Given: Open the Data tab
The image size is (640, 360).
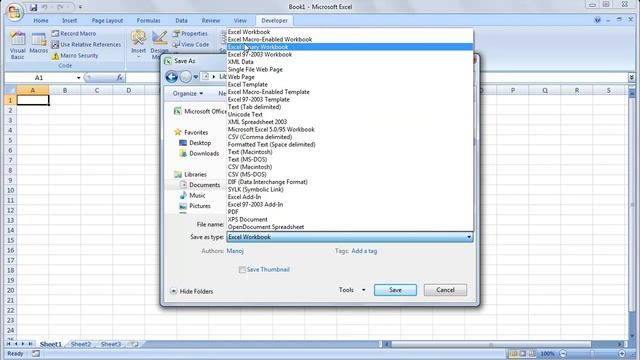Looking at the screenshot, I should 181,20.
